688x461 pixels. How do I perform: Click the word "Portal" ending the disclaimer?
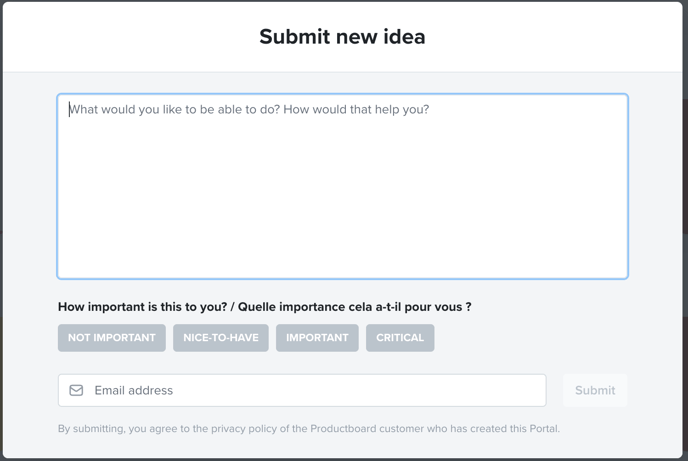pos(545,429)
